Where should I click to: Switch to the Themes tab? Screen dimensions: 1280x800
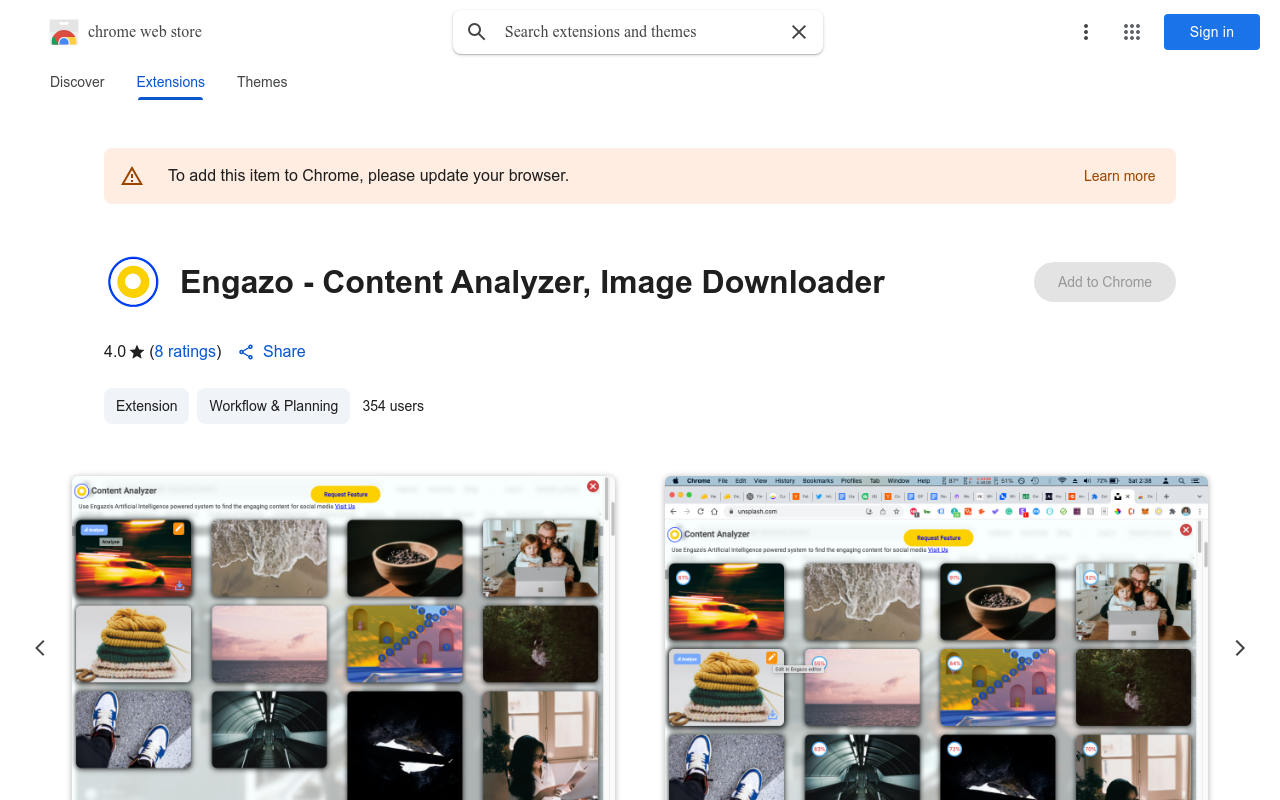point(262,82)
